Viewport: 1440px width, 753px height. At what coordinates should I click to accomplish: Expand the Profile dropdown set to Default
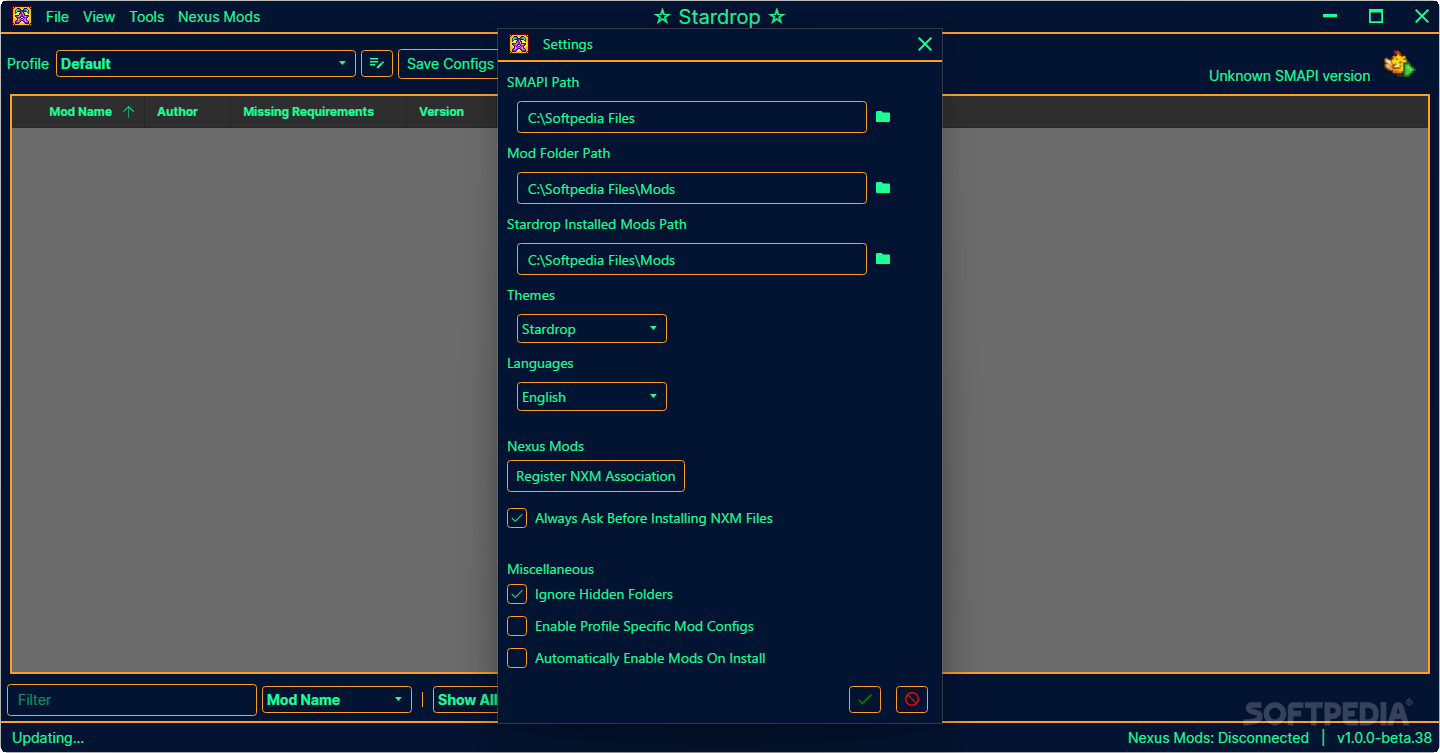tap(206, 63)
